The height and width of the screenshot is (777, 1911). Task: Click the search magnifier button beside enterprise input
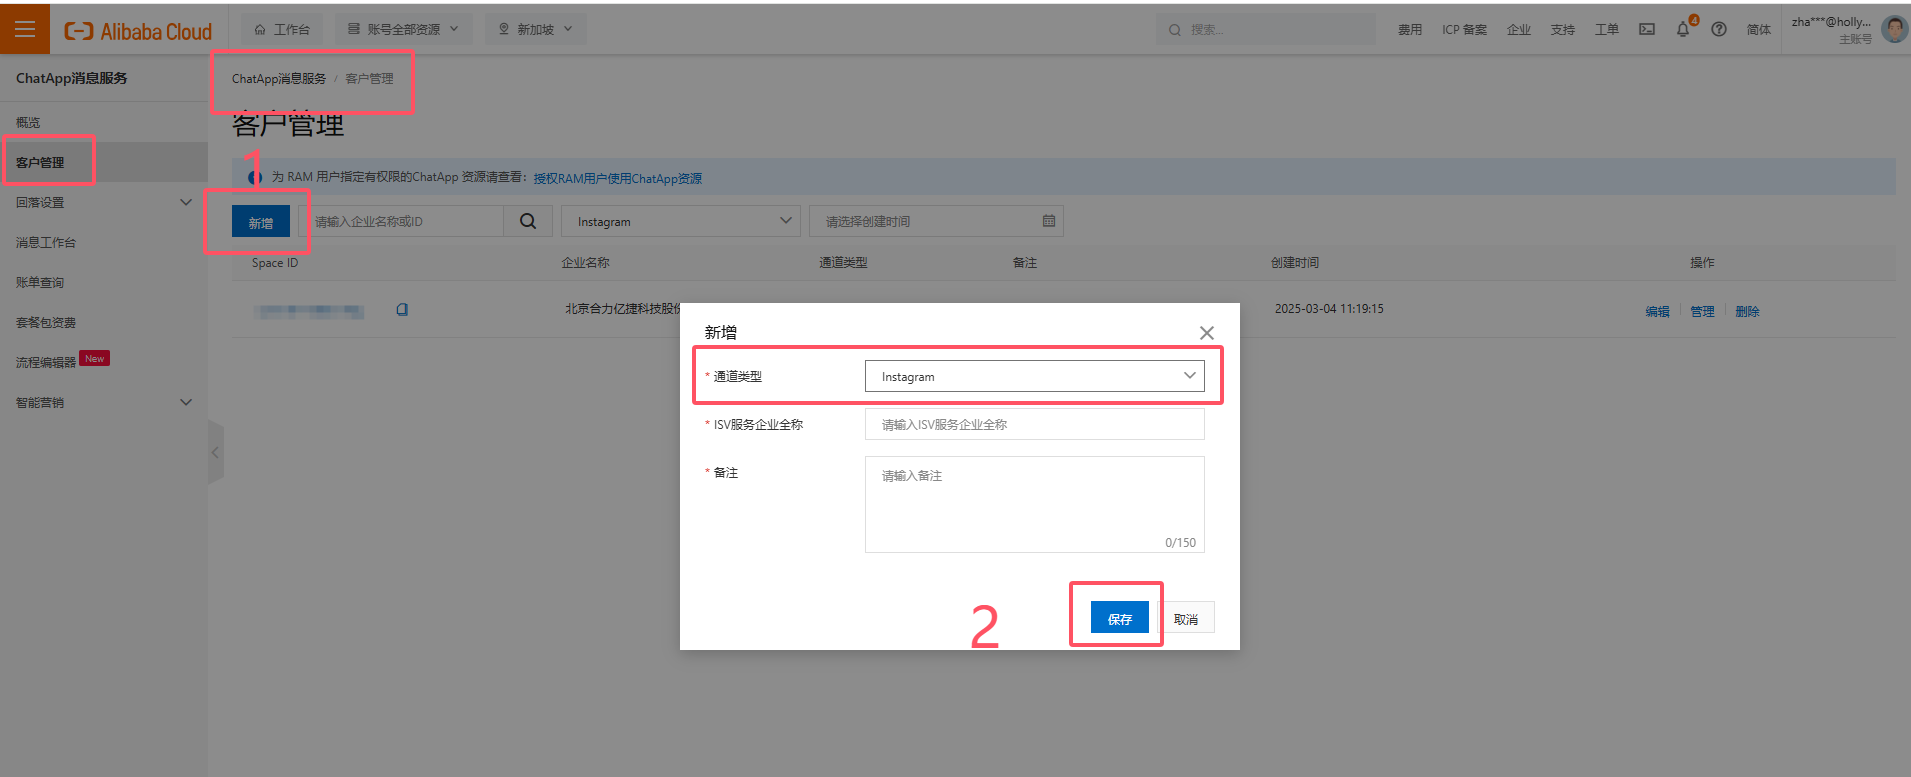pos(528,221)
